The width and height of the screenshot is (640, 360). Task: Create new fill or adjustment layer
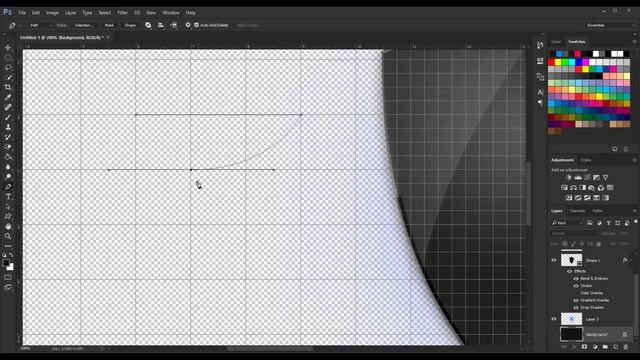coord(595,347)
